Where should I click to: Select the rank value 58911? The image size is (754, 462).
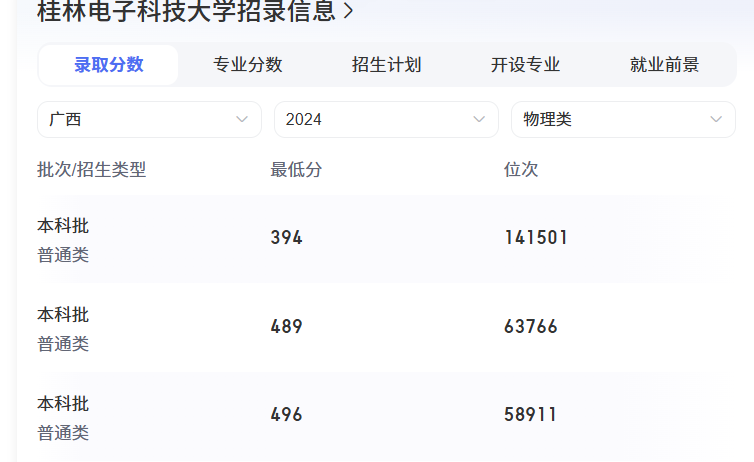[530, 414]
